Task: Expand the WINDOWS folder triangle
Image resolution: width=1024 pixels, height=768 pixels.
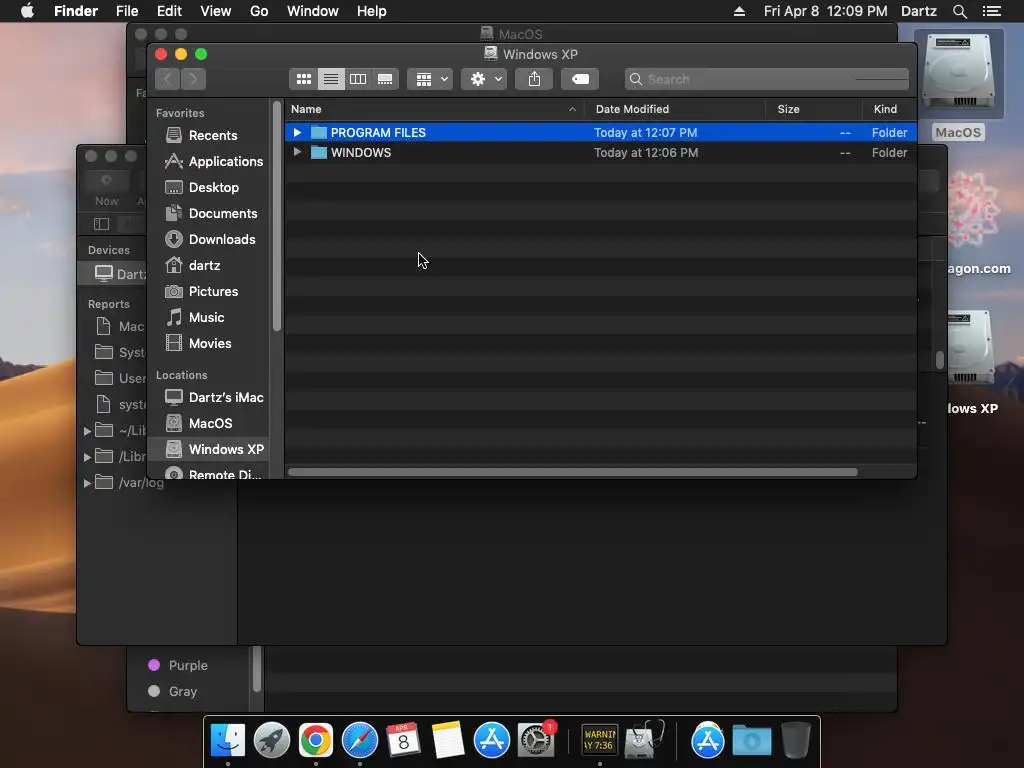Action: (x=297, y=152)
